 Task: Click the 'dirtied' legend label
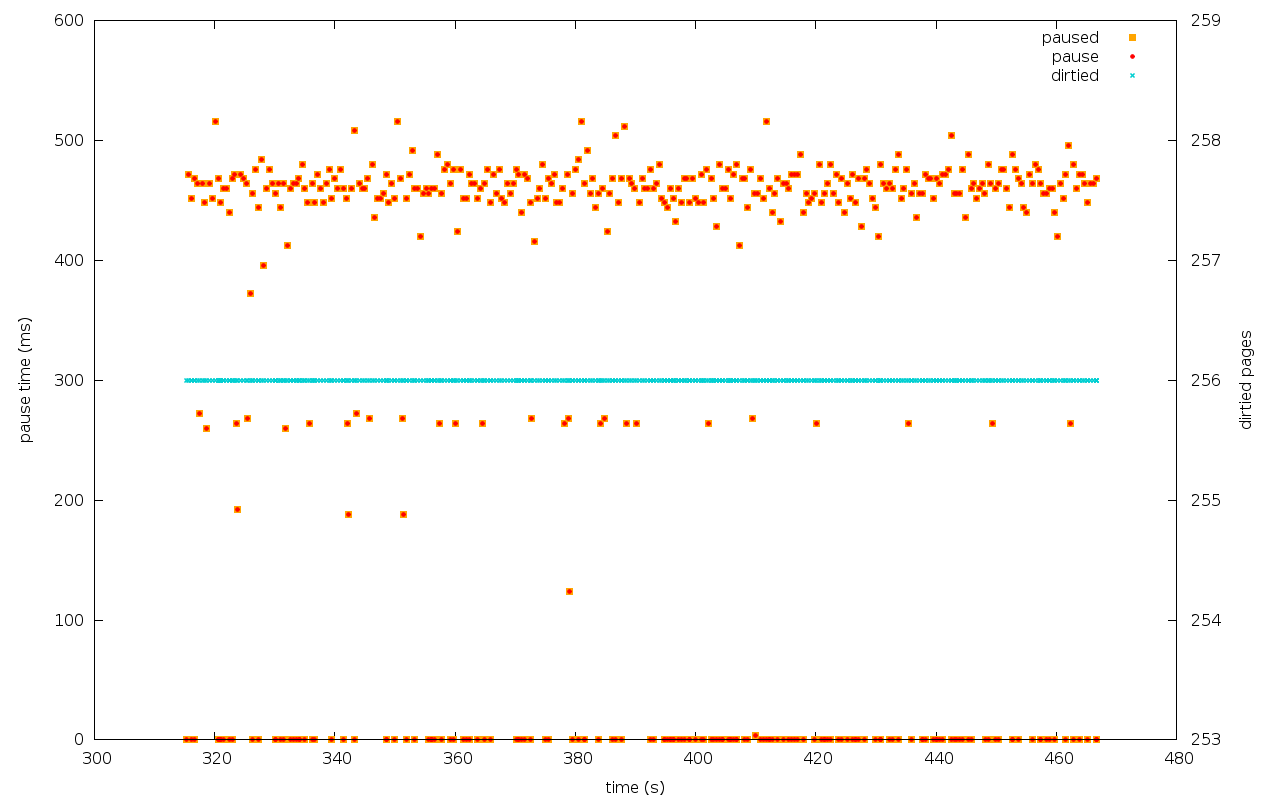1074,76
